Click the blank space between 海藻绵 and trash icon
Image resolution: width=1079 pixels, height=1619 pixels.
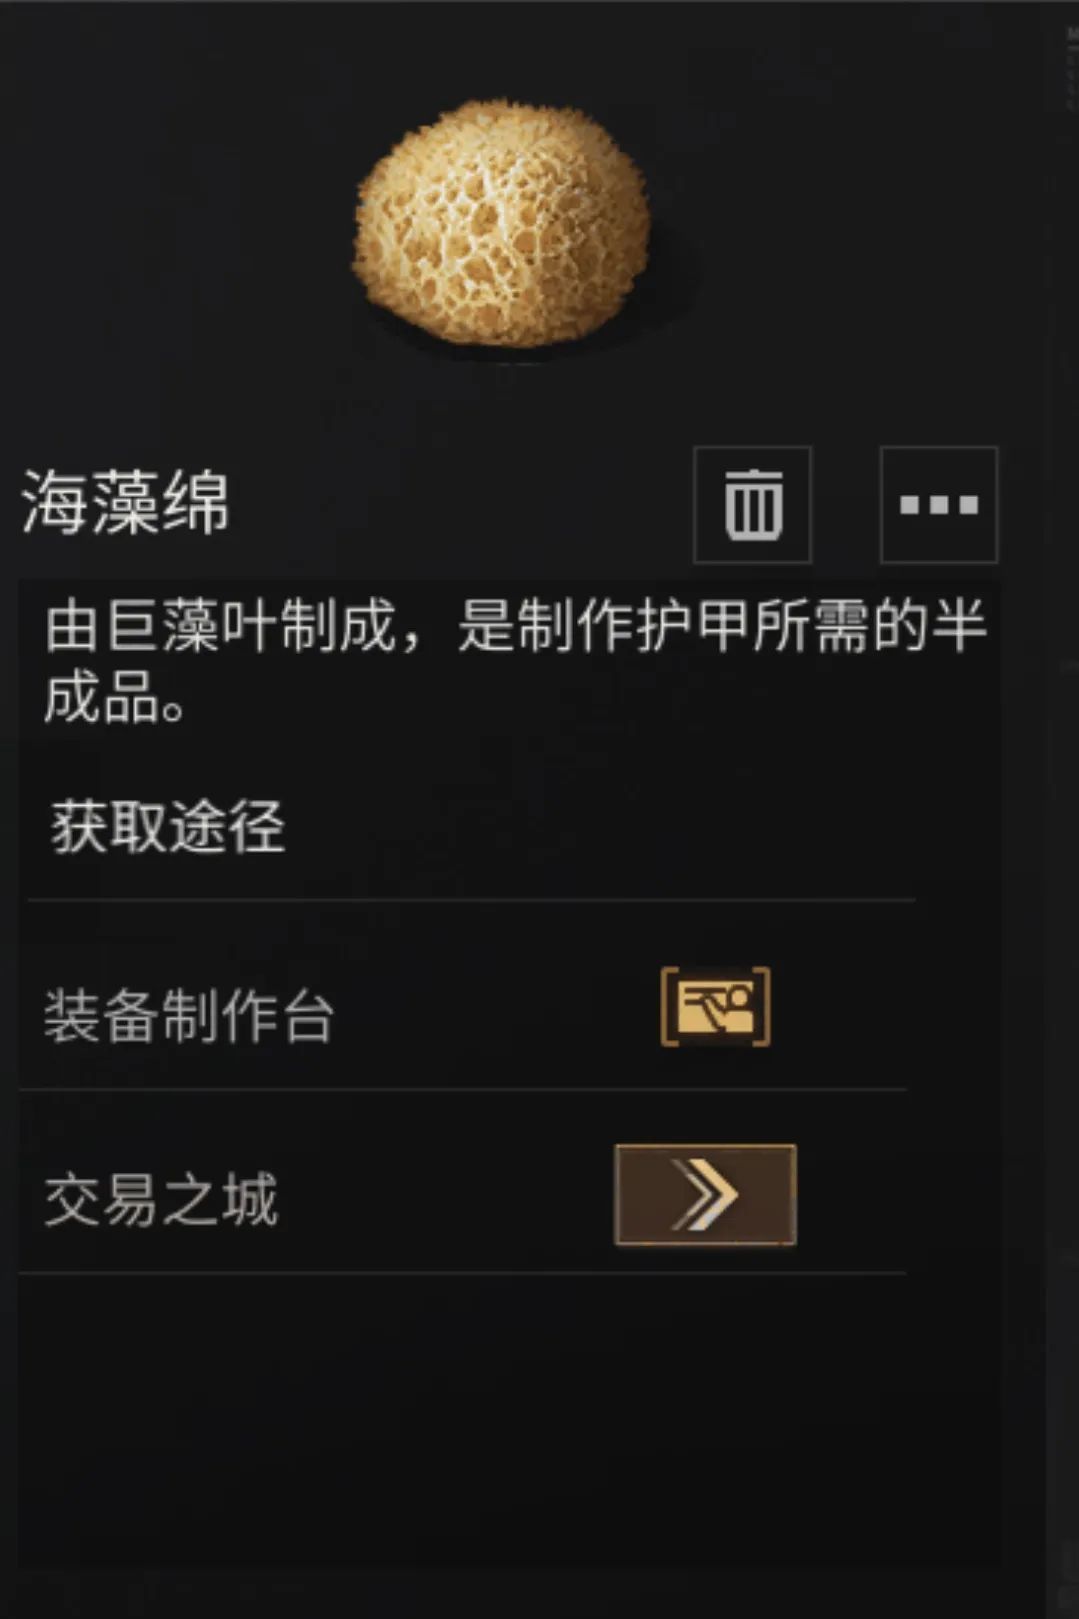click(460, 505)
